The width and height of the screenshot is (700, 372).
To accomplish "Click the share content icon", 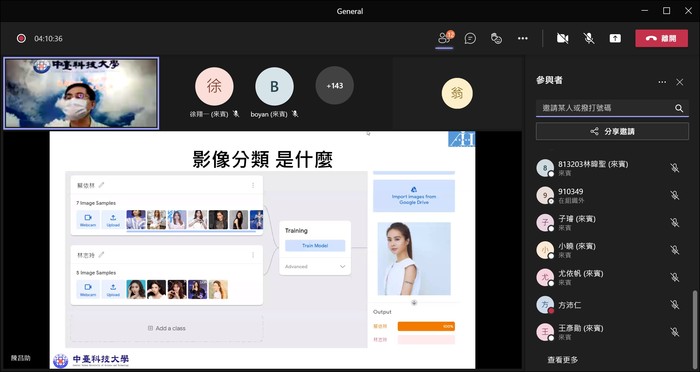I will (x=615, y=38).
